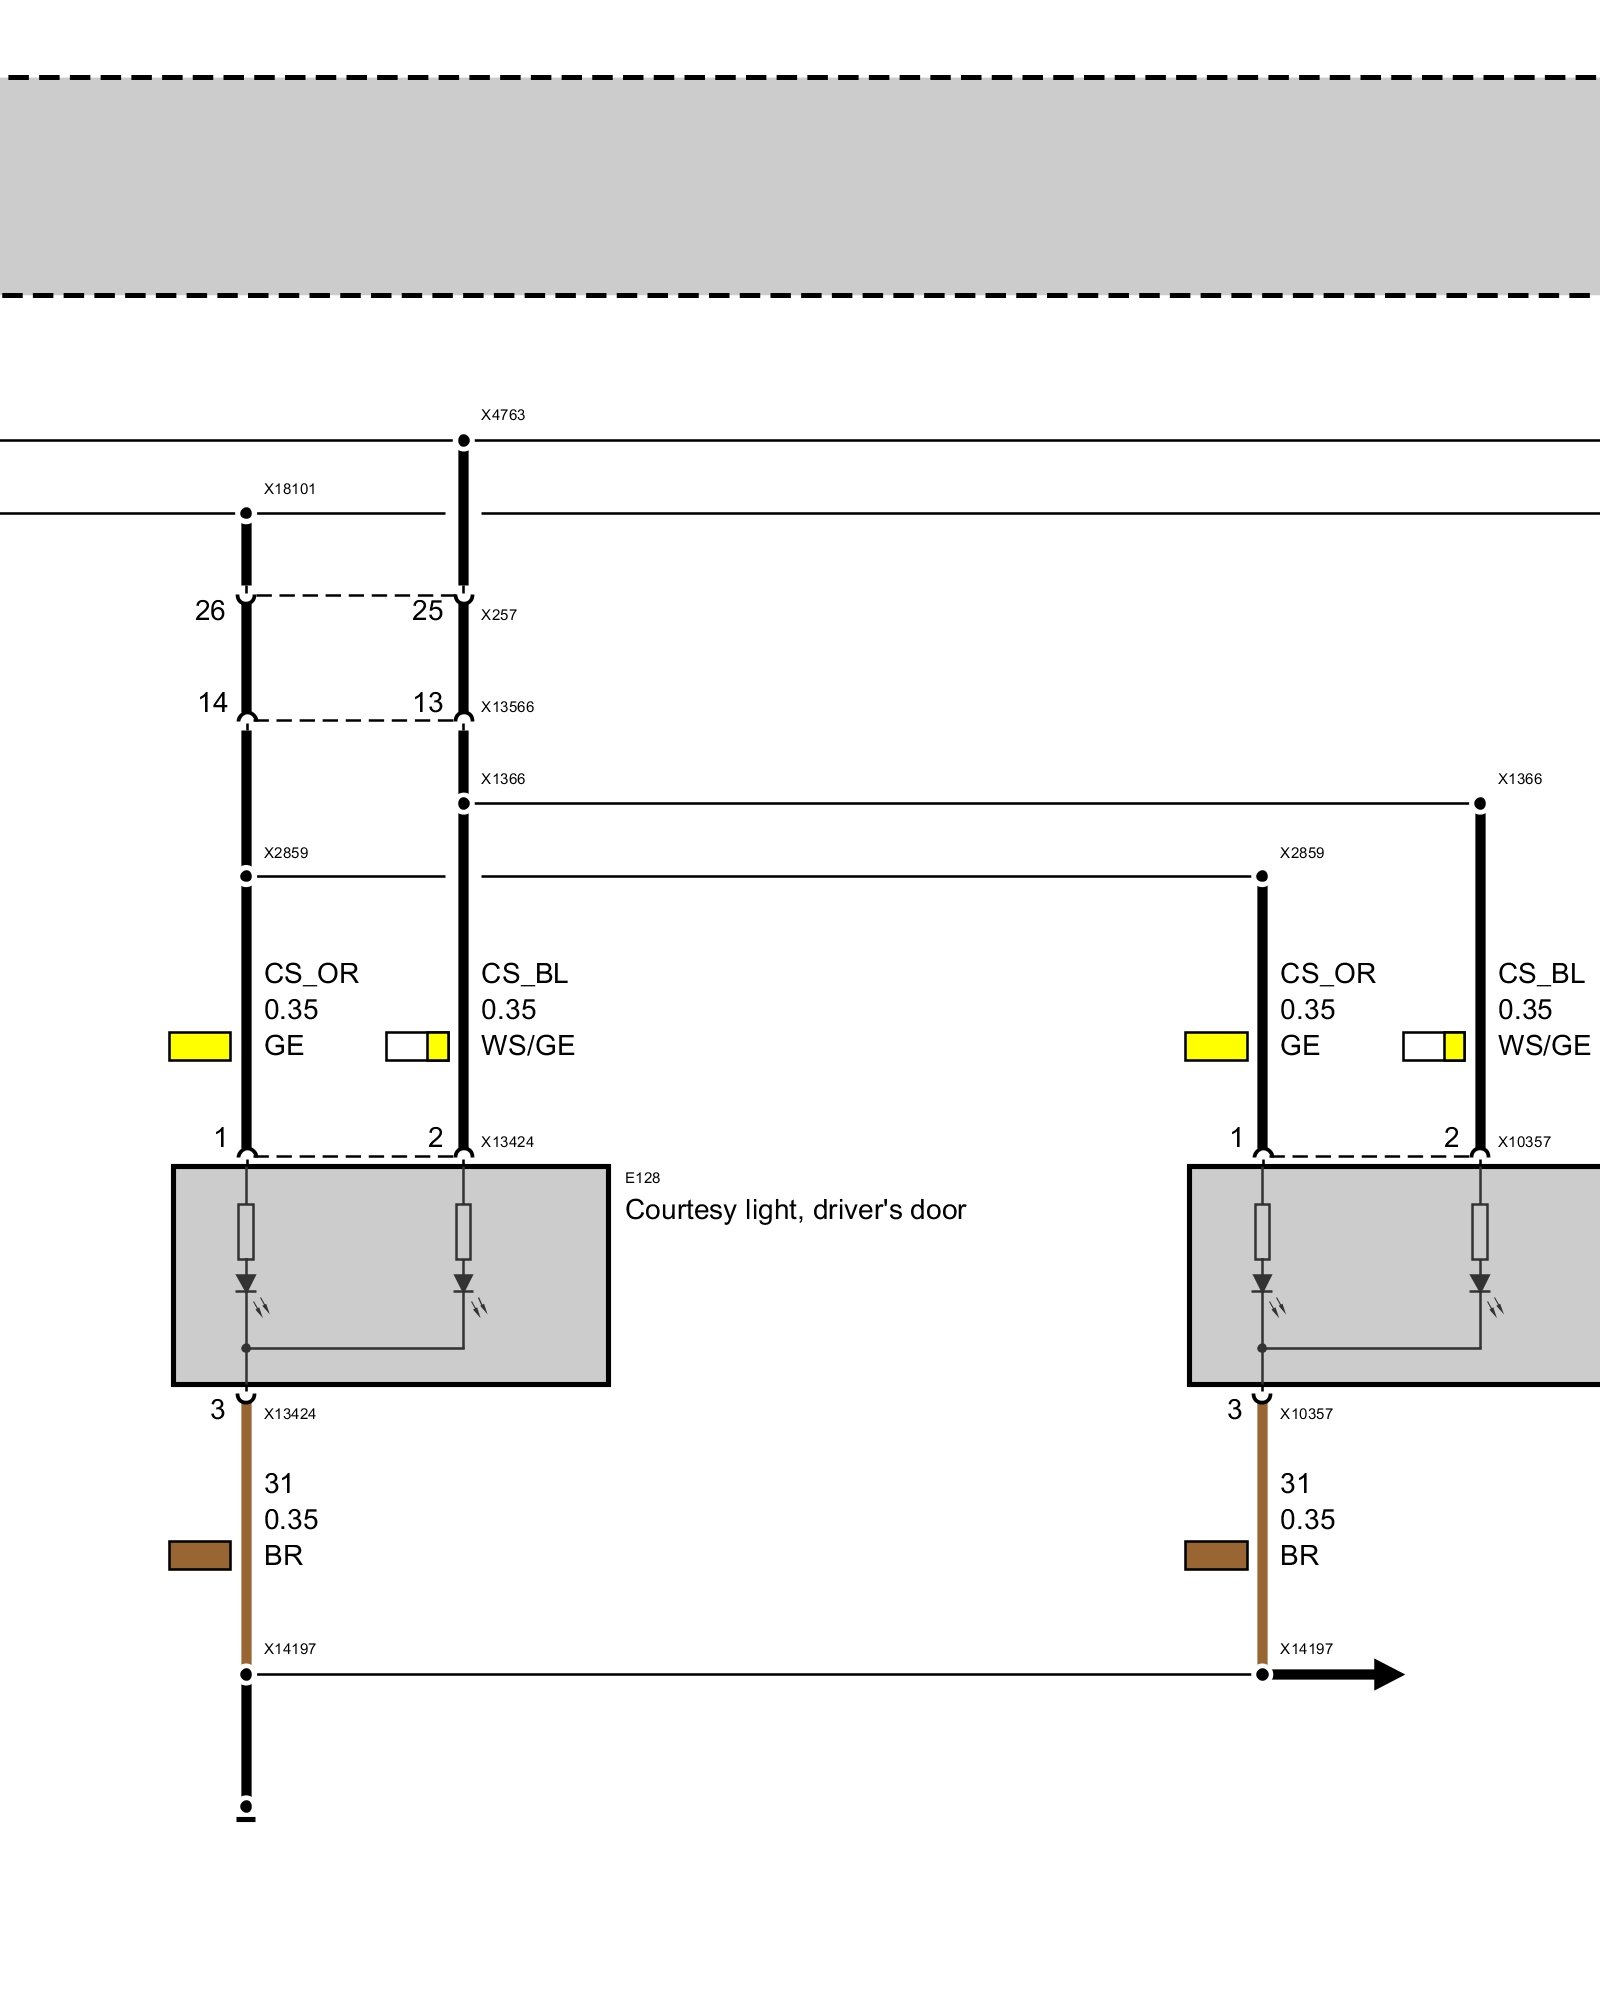Select pin number 13
Image resolution: width=1600 pixels, height=2000 pixels.
coord(428,703)
